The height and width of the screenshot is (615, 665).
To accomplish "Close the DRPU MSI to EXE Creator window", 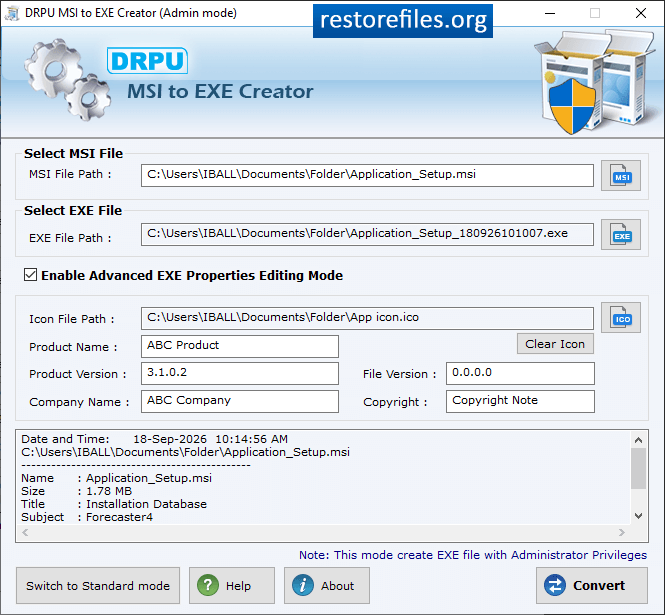I will click(641, 13).
